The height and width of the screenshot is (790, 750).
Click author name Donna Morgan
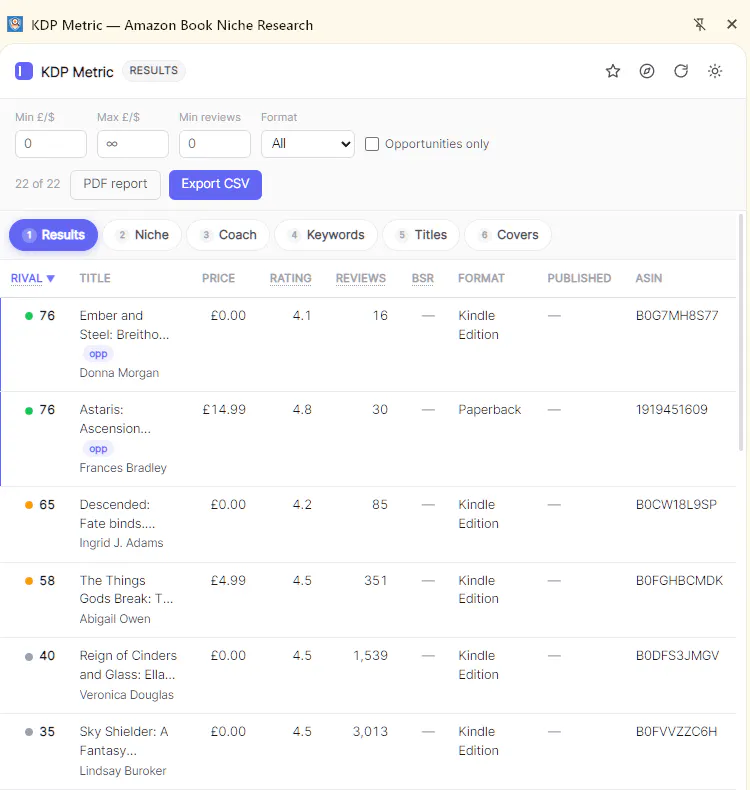(119, 373)
